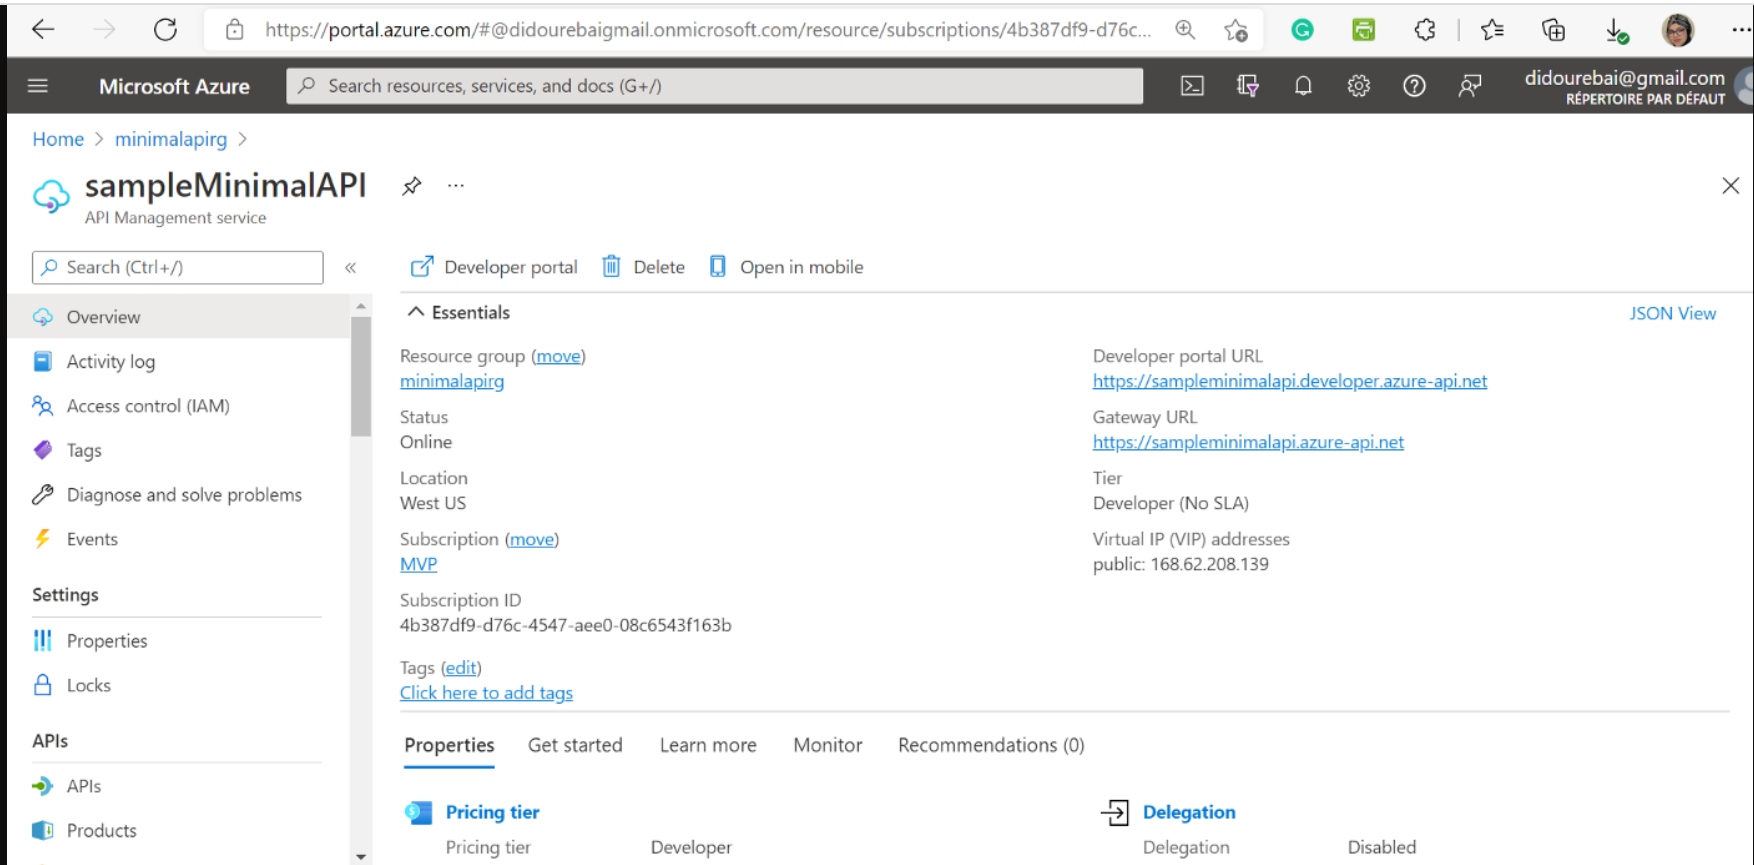The image size is (1754, 865).
Task: Focus the top Azure search box
Action: pyautogui.click(x=715, y=86)
